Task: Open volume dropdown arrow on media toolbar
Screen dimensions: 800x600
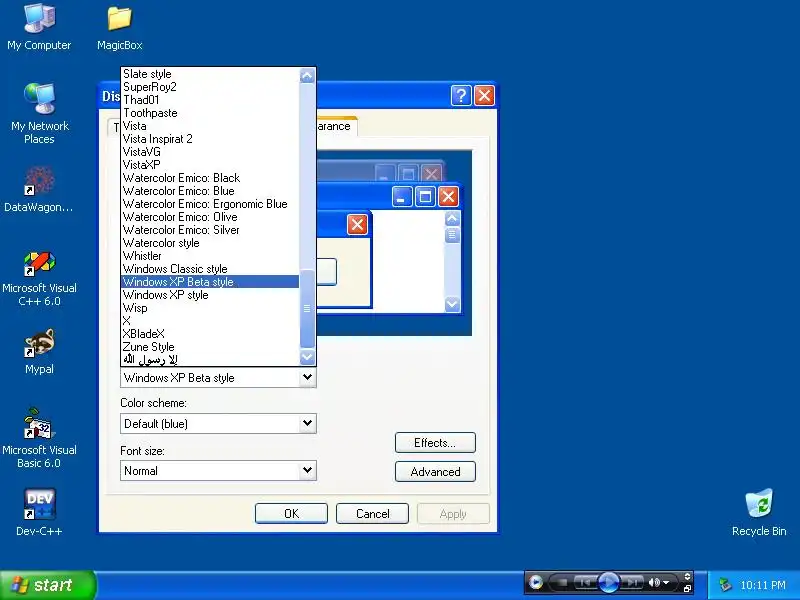Action: [x=666, y=582]
